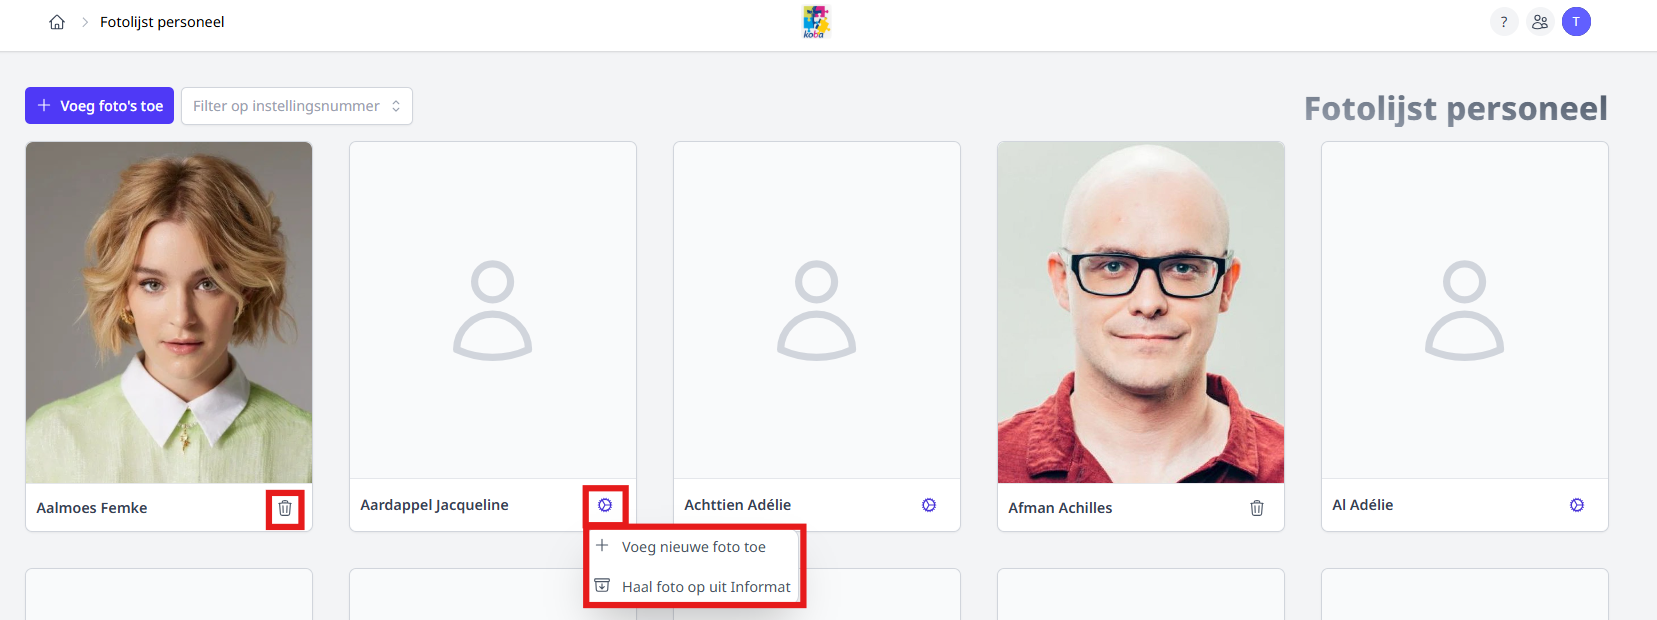Go to home via house icon
Viewport: 1657px width, 620px height.
[57, 22]
